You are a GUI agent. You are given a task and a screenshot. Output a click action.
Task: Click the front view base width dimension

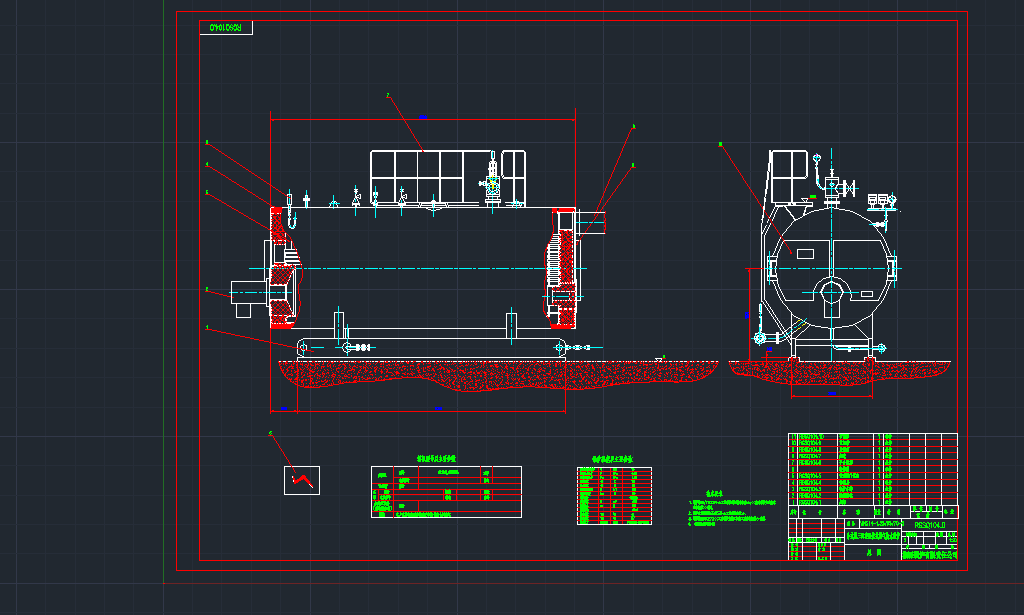click(829, 394)
